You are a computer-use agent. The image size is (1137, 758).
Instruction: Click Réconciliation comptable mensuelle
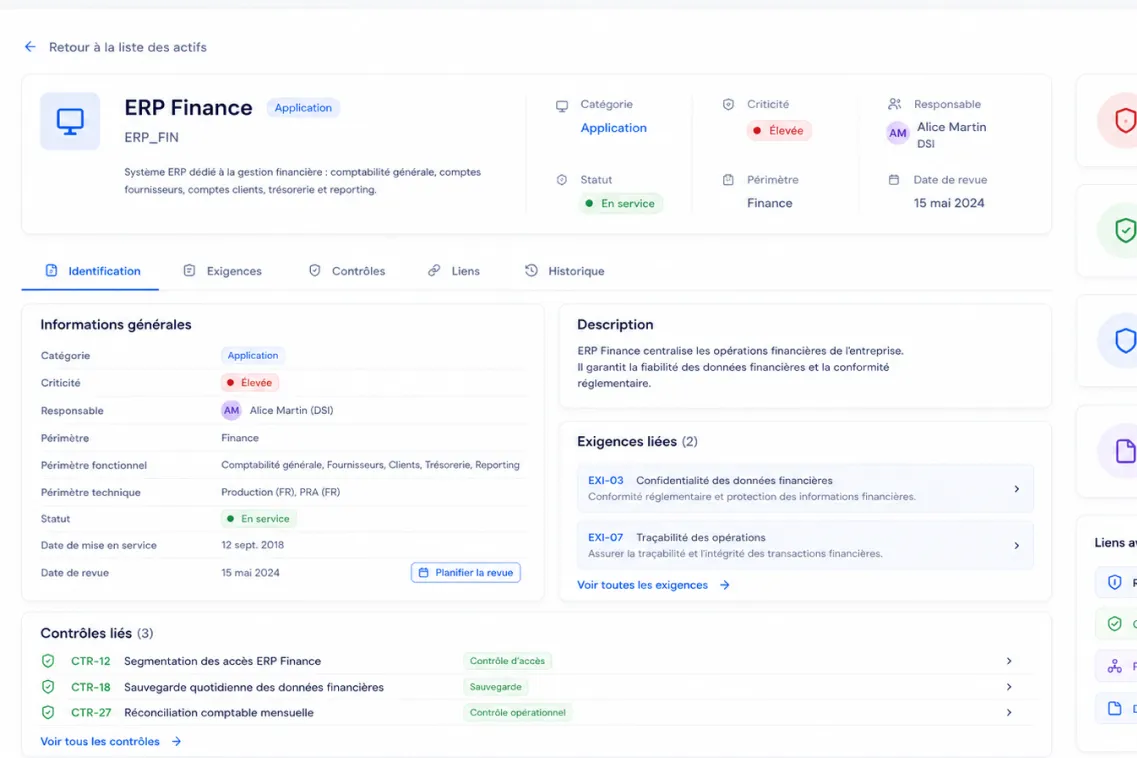click(219, 712)
